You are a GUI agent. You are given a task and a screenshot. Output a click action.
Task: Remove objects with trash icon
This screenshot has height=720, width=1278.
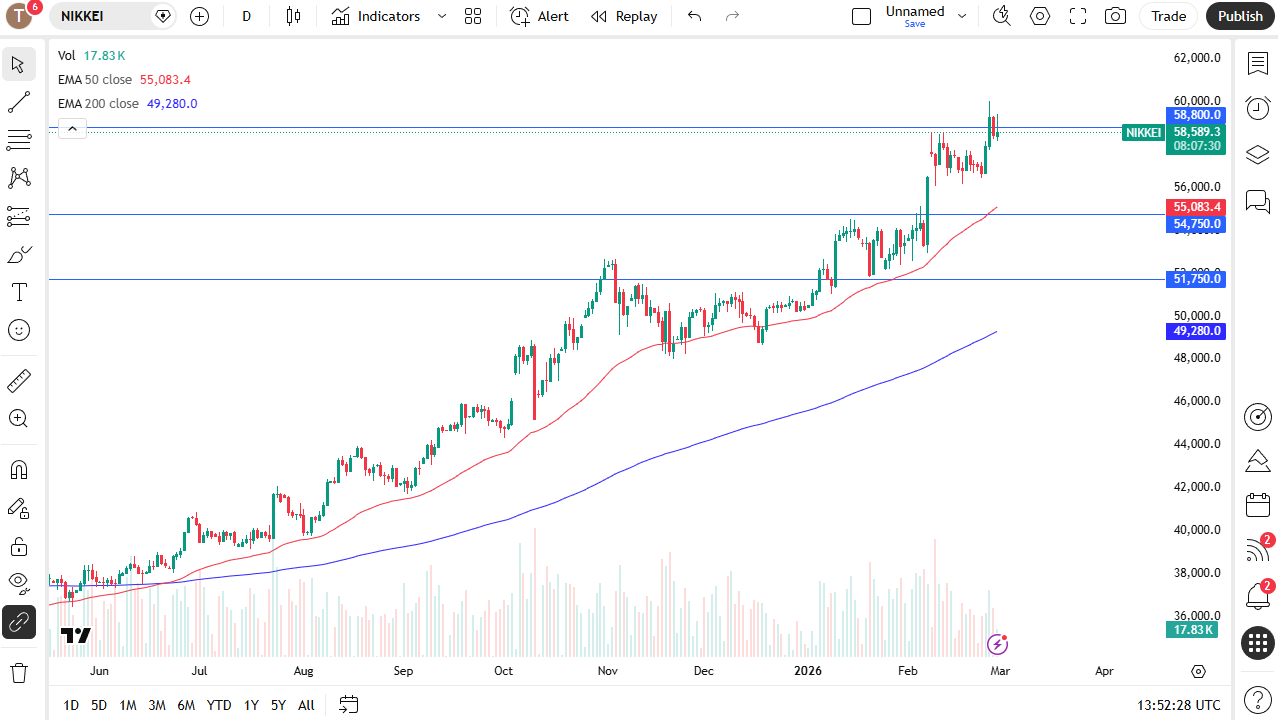18,672
